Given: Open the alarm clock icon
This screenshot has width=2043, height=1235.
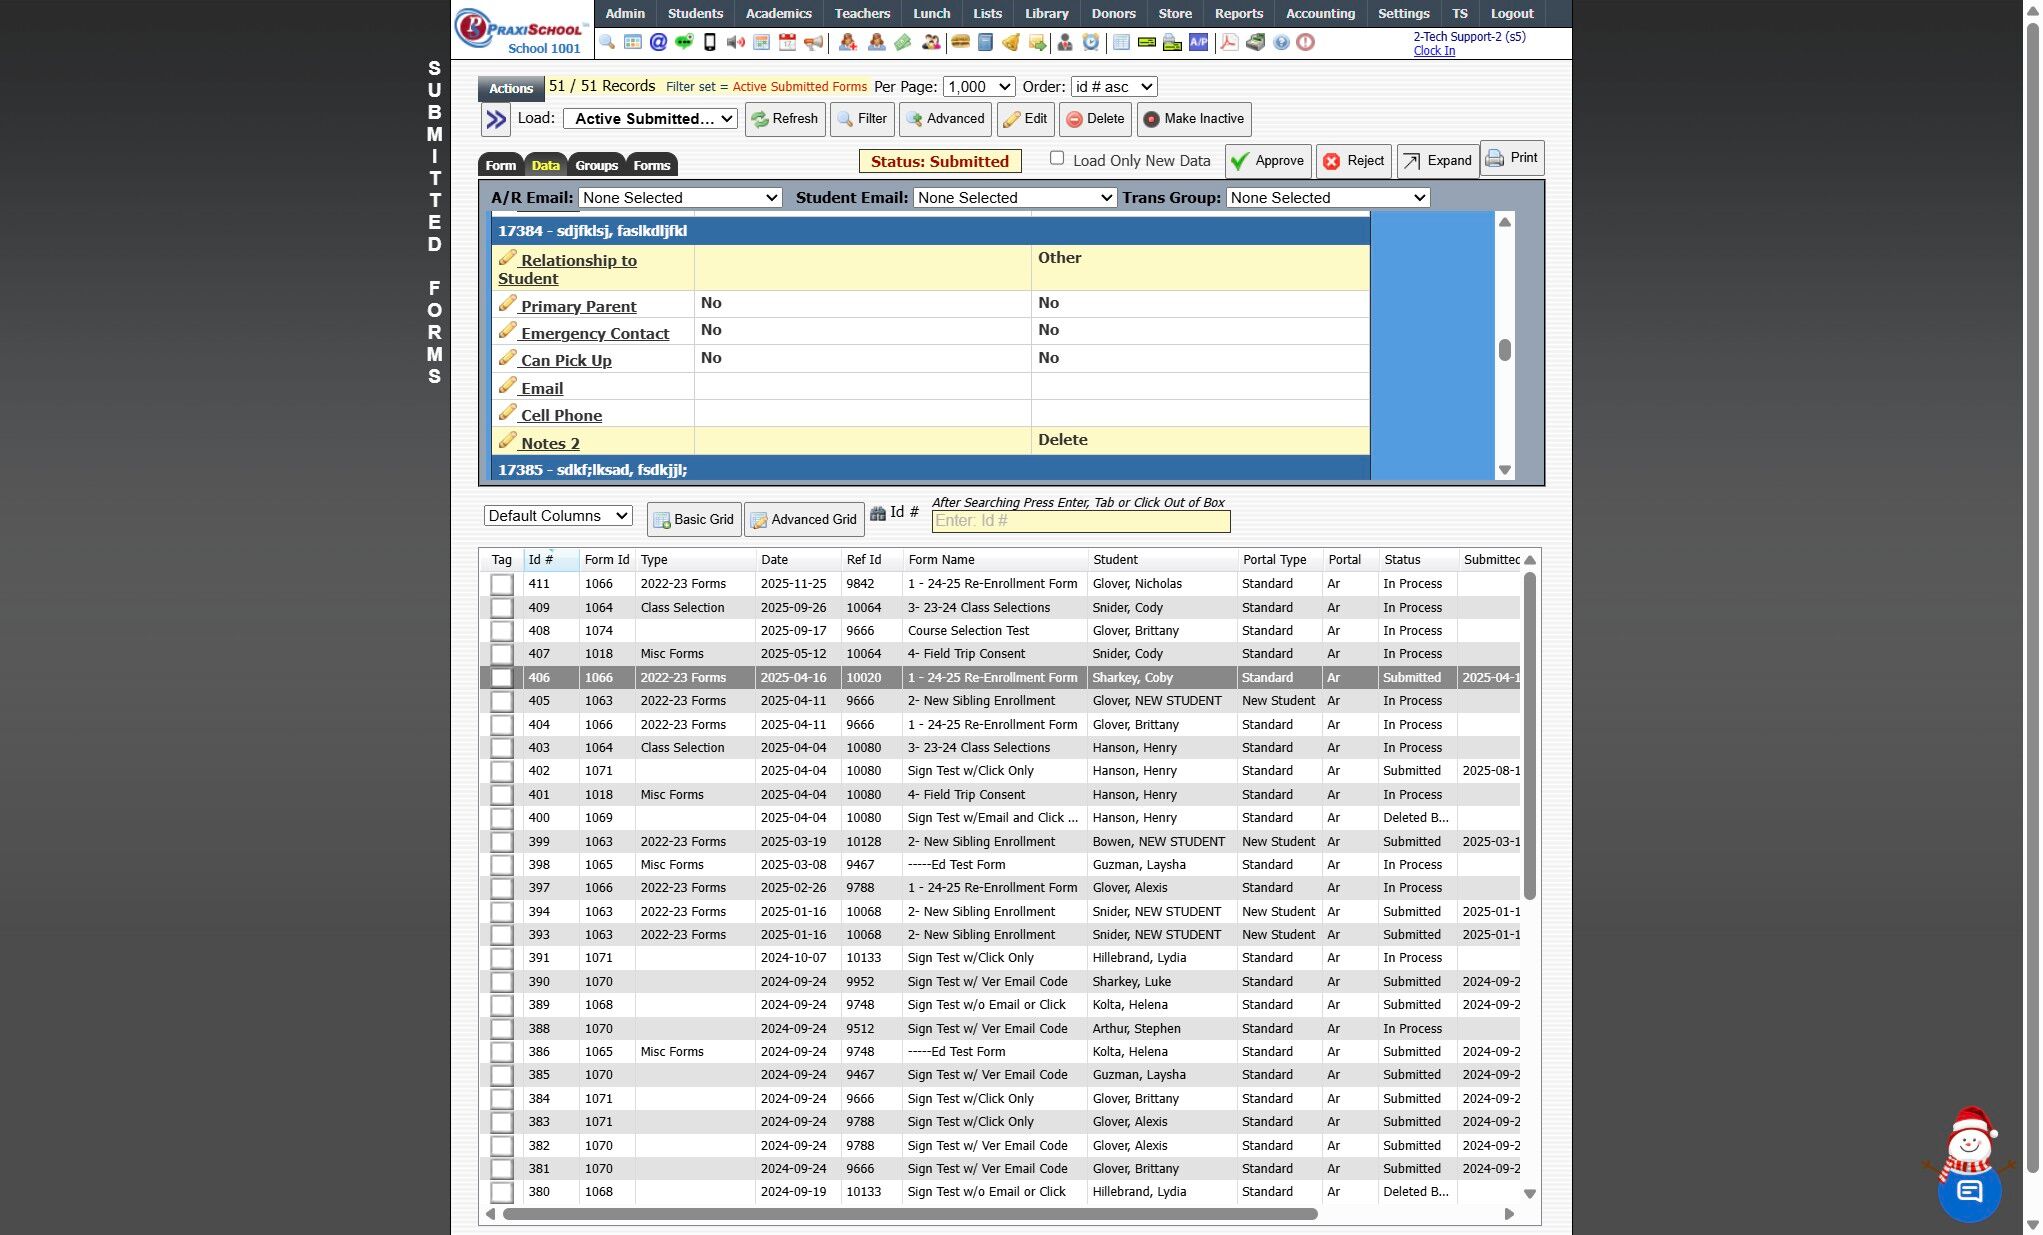Looking at the screenshot, I should tap(1091, 42).
